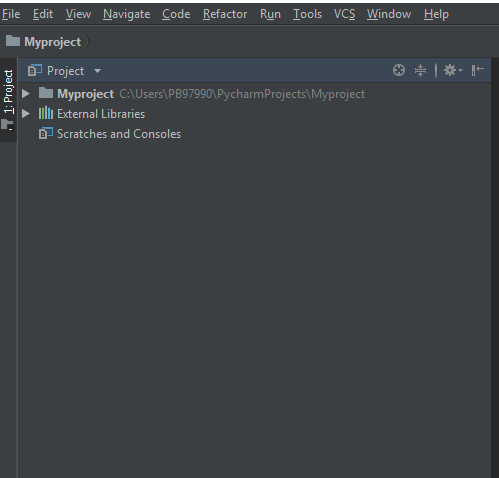Open the Navigate menu
The width and height of the screenshot is (499, 478).
click(x=126, y=14)
